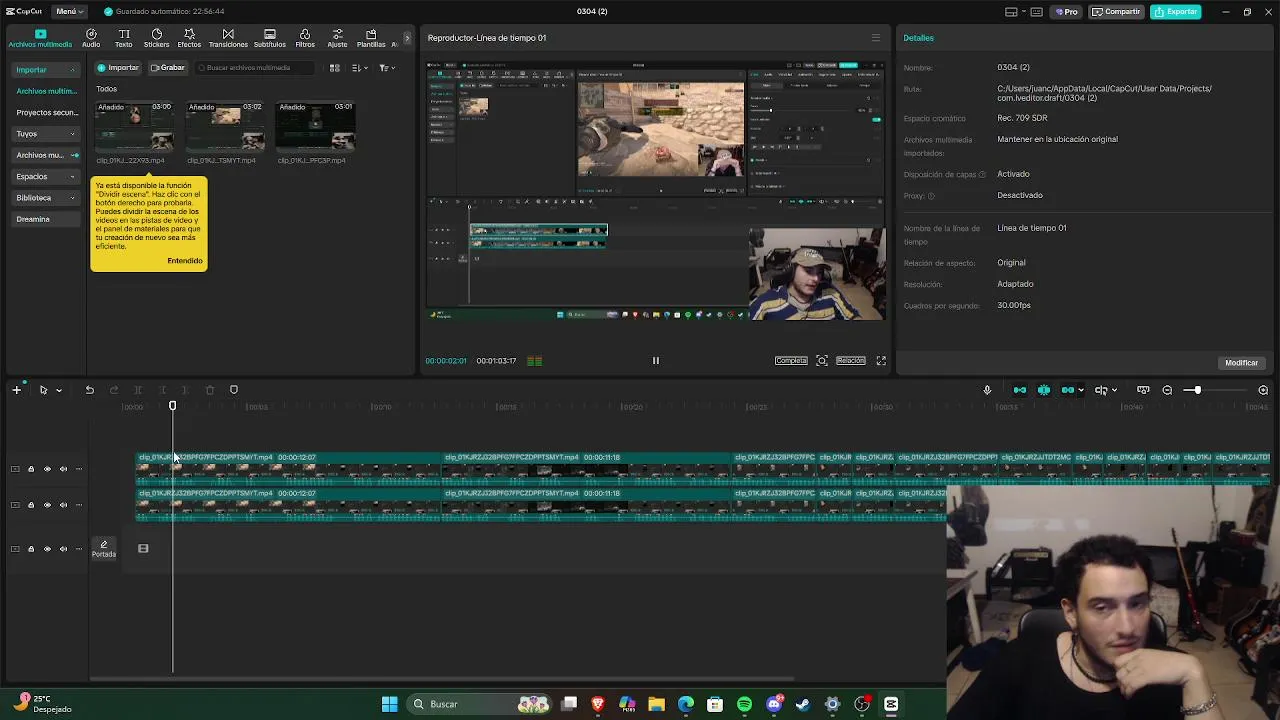This screenshot has height=720, width=1280.
Task: Click Modificar in Detalles panel
Action: pyautogui.click(x=1241, y=363)
